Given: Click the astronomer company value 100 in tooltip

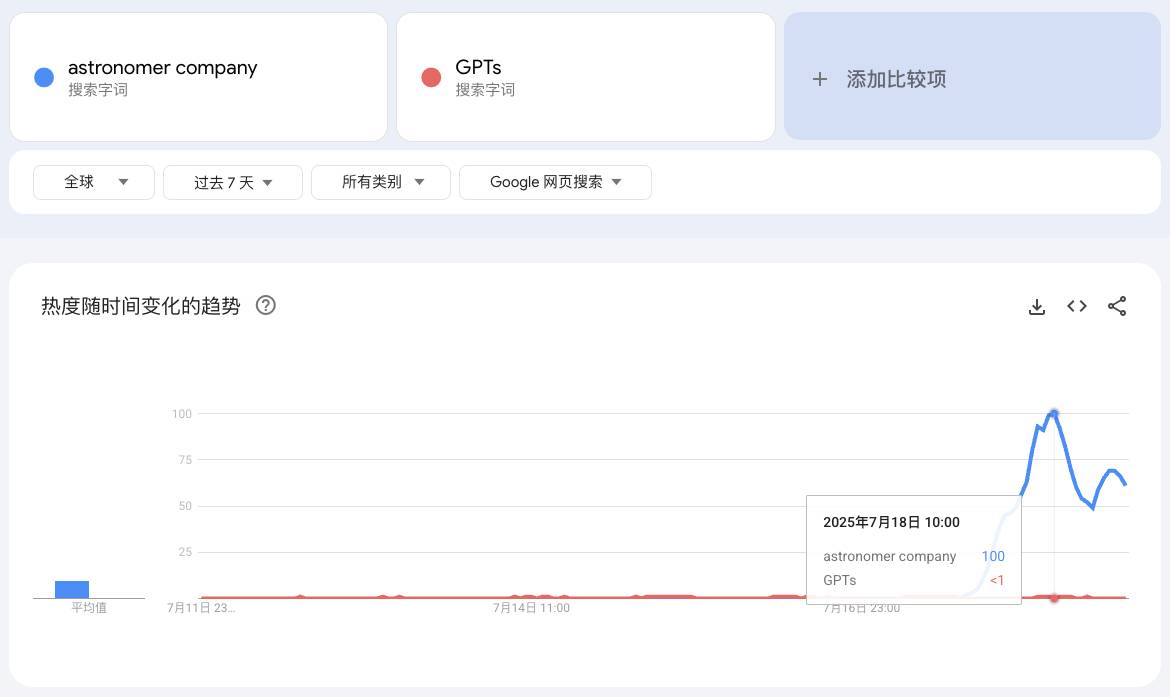Looking at the screenshot, I should pyautogui.click(x=993, y=556).
